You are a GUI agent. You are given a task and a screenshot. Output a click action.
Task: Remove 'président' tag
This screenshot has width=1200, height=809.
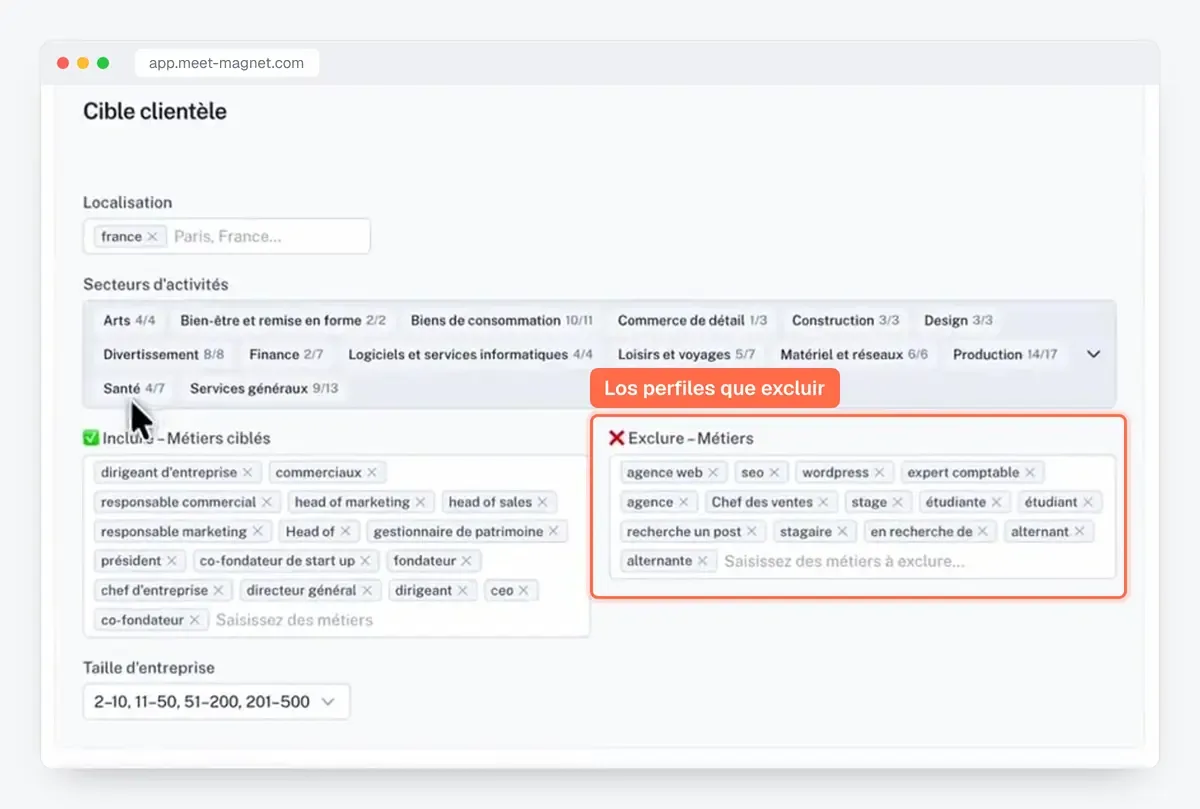(x=172, y=561)
